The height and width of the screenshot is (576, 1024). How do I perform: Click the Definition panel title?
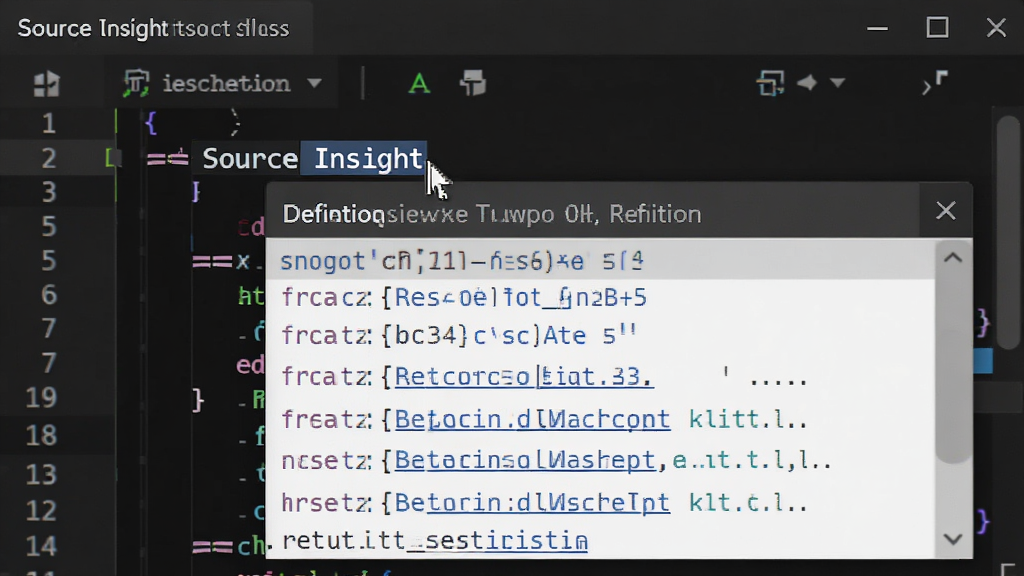pos(491,214)
